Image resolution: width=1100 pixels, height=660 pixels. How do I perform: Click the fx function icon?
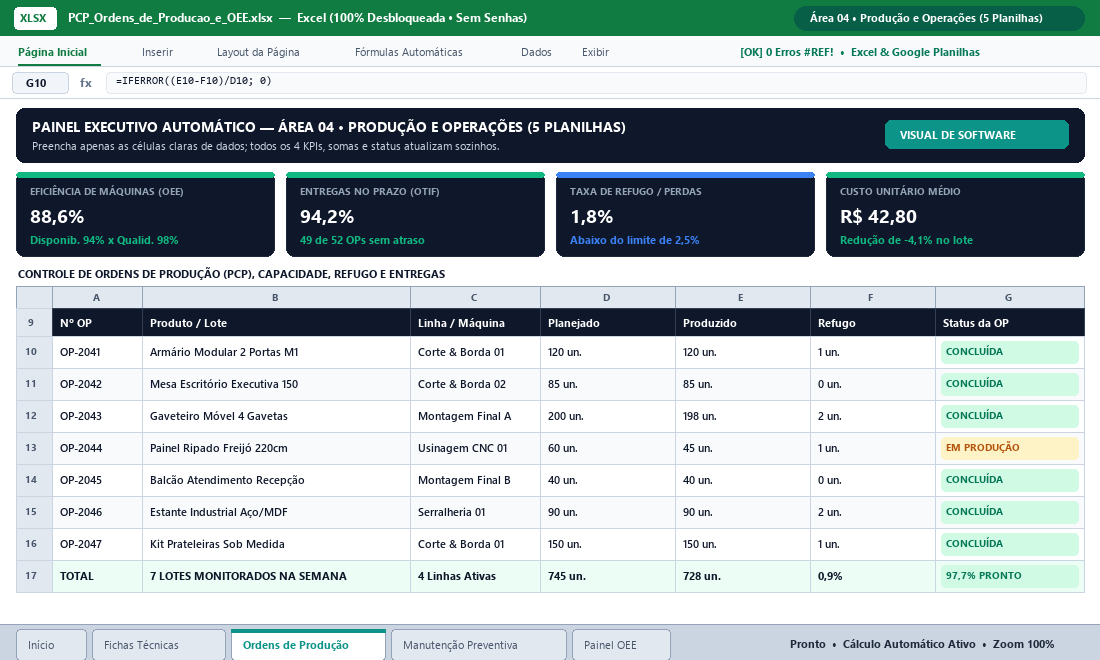[x=86, y=83]
